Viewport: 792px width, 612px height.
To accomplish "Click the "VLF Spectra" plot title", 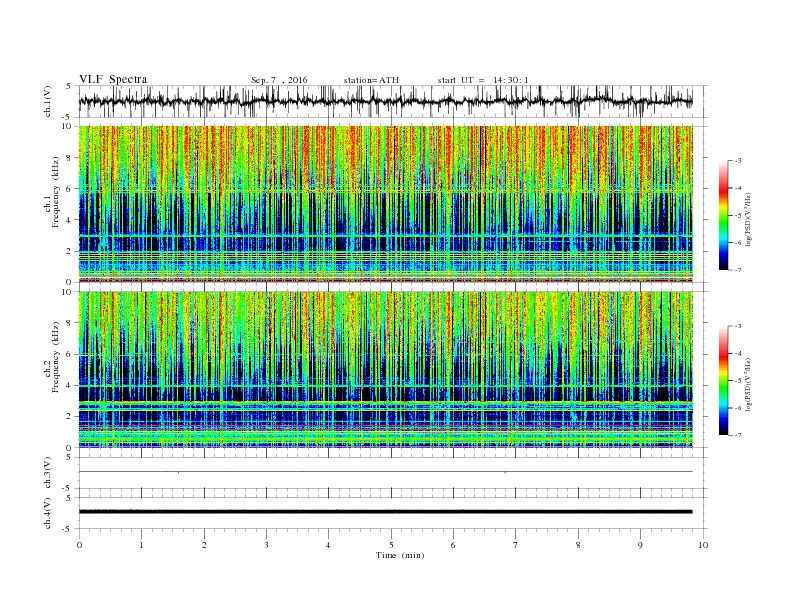I will [113, 79].
